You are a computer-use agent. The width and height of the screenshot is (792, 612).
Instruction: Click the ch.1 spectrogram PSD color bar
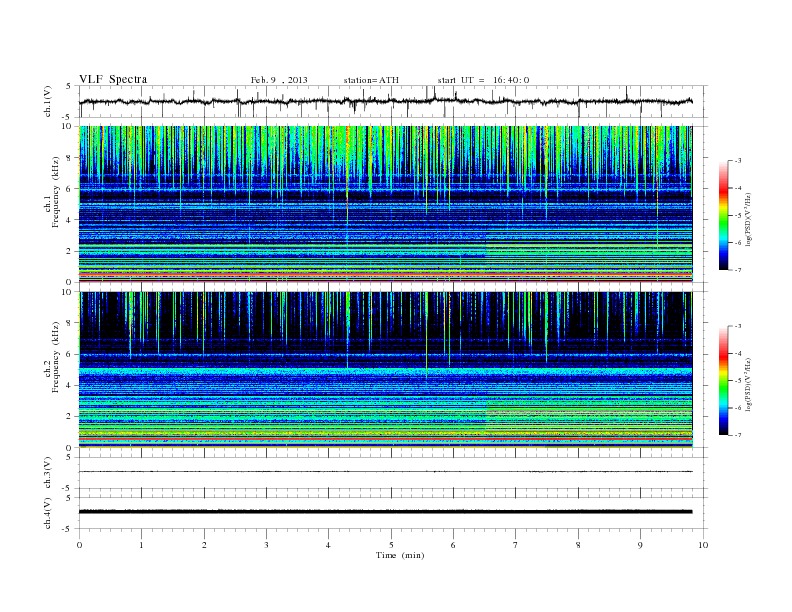click(724, 216)
